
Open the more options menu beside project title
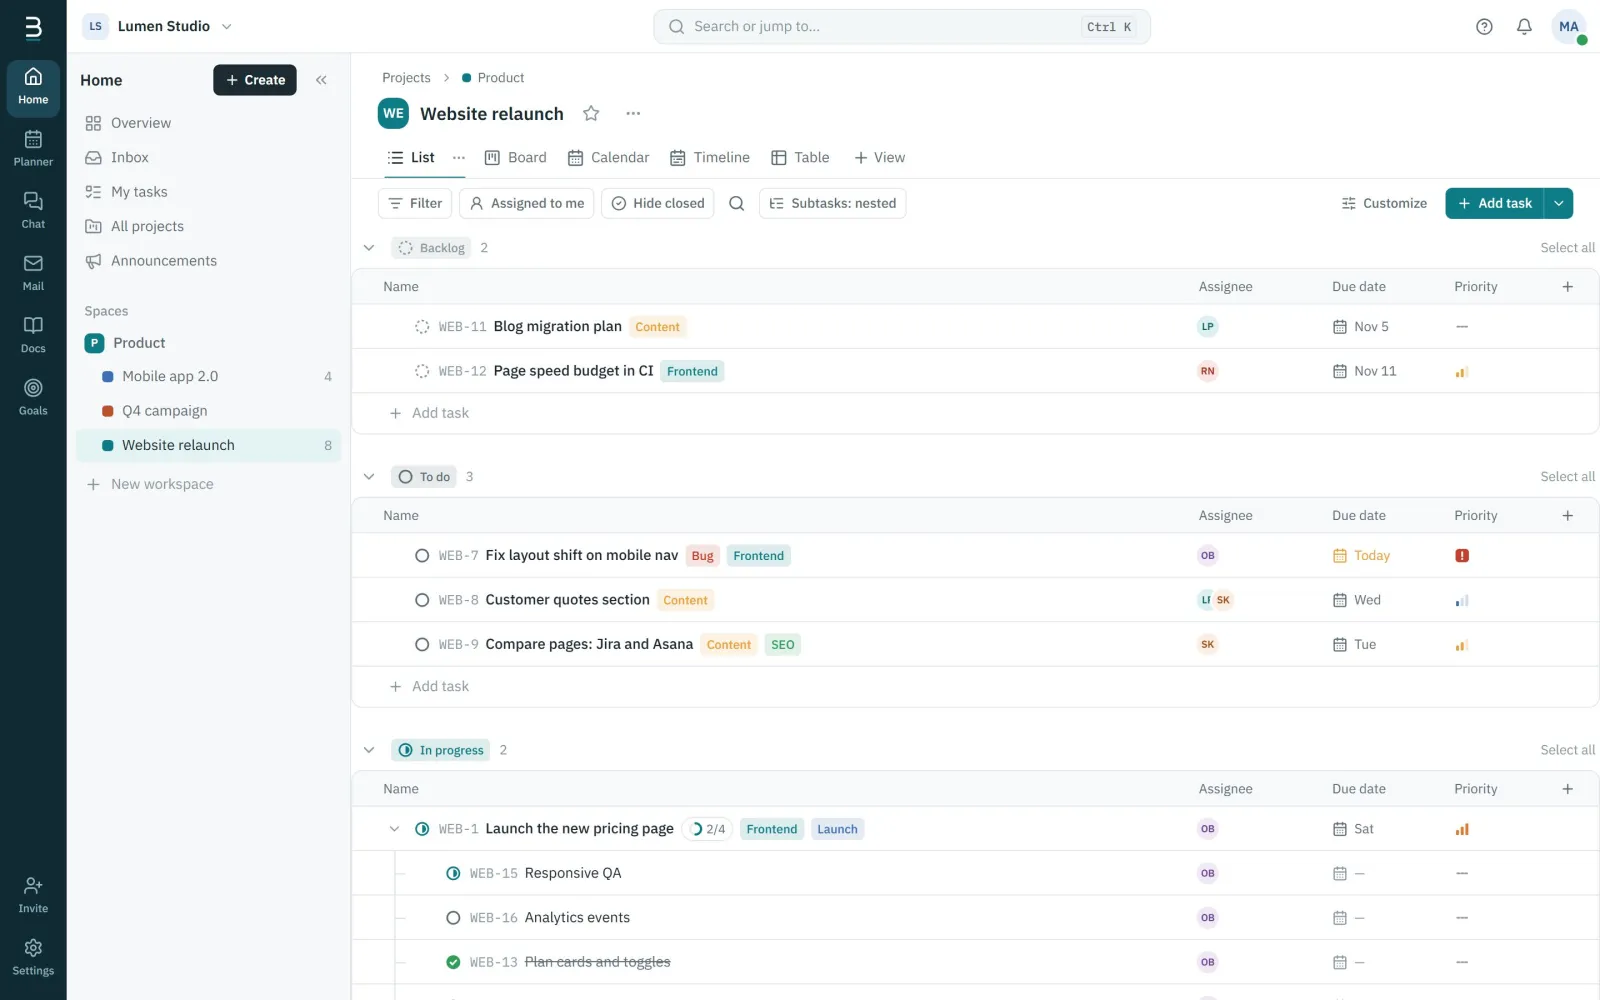click(633, 114)
